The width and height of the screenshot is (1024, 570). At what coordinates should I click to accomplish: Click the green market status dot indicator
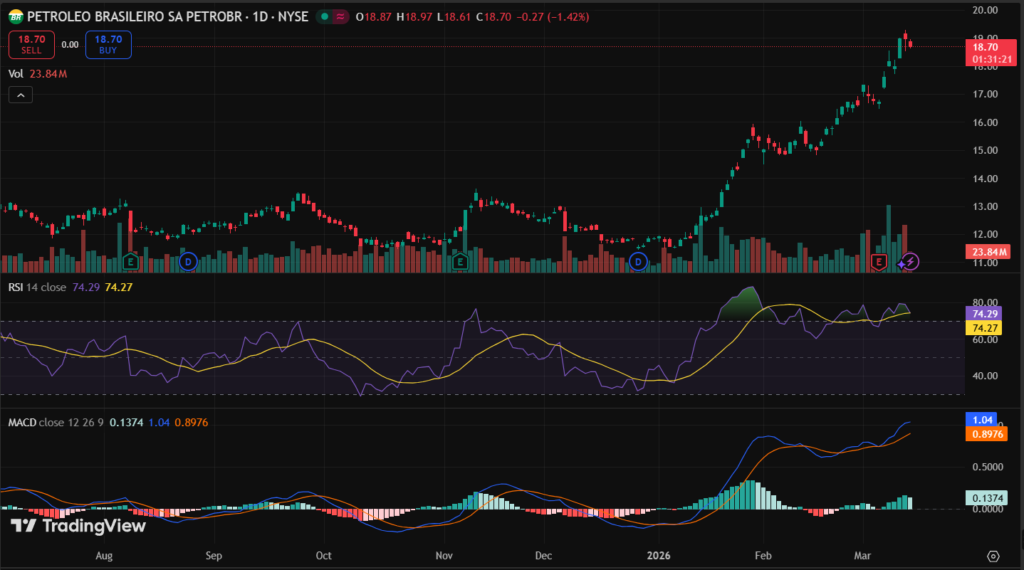click(x=327, y=17)
